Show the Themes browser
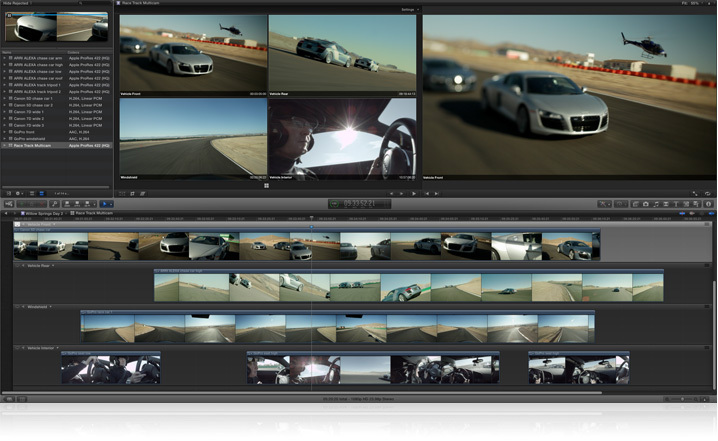This screenshot has width=718, height=441. click(x=696, y=204)
